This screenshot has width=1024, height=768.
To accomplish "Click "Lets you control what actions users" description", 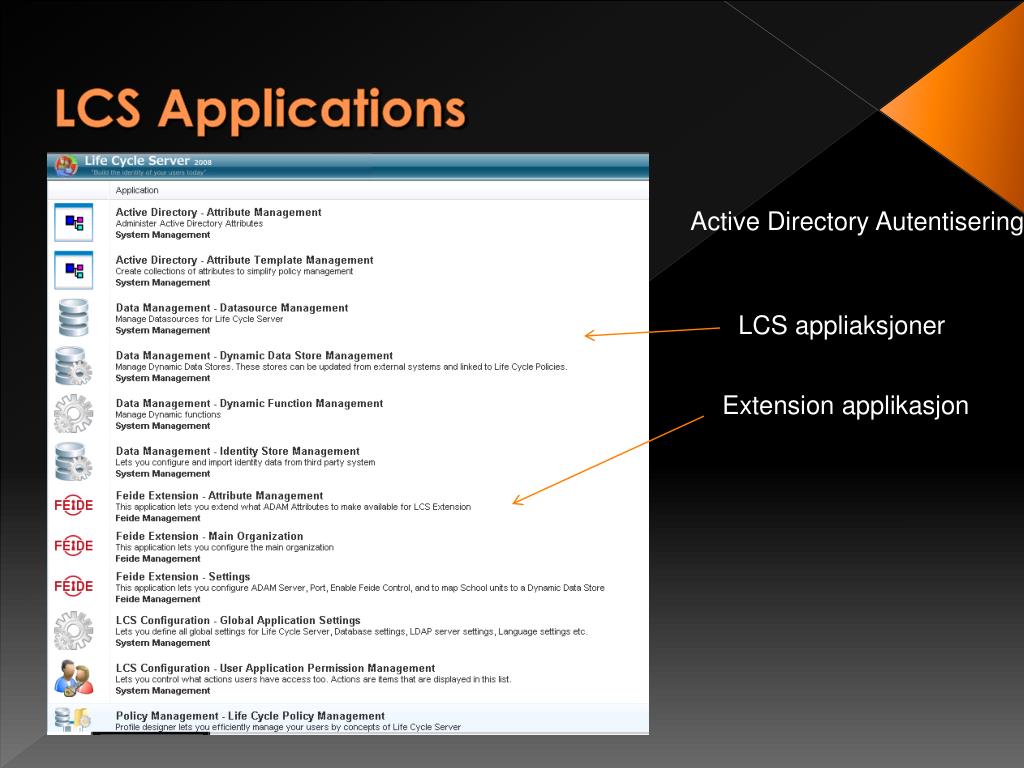I will tap(313, 679).
